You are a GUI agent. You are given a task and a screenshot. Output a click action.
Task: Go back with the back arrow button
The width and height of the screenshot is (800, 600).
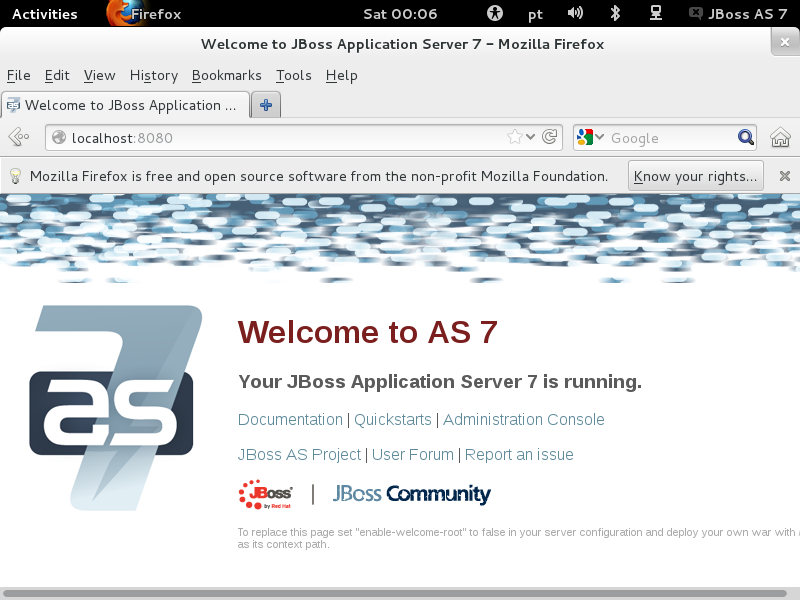tap(19, 137)
